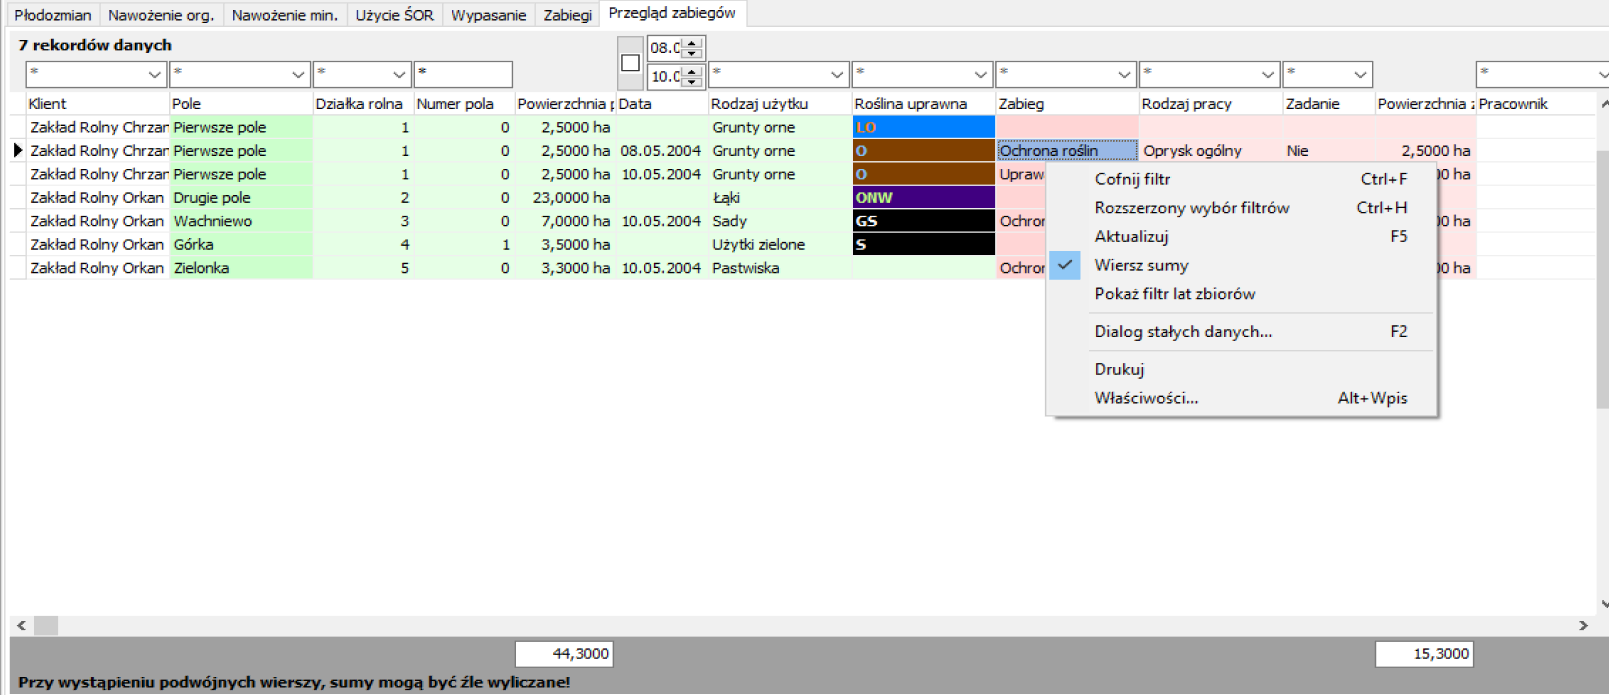Click the Rodzaj użytku column header

tap(779, 104)
